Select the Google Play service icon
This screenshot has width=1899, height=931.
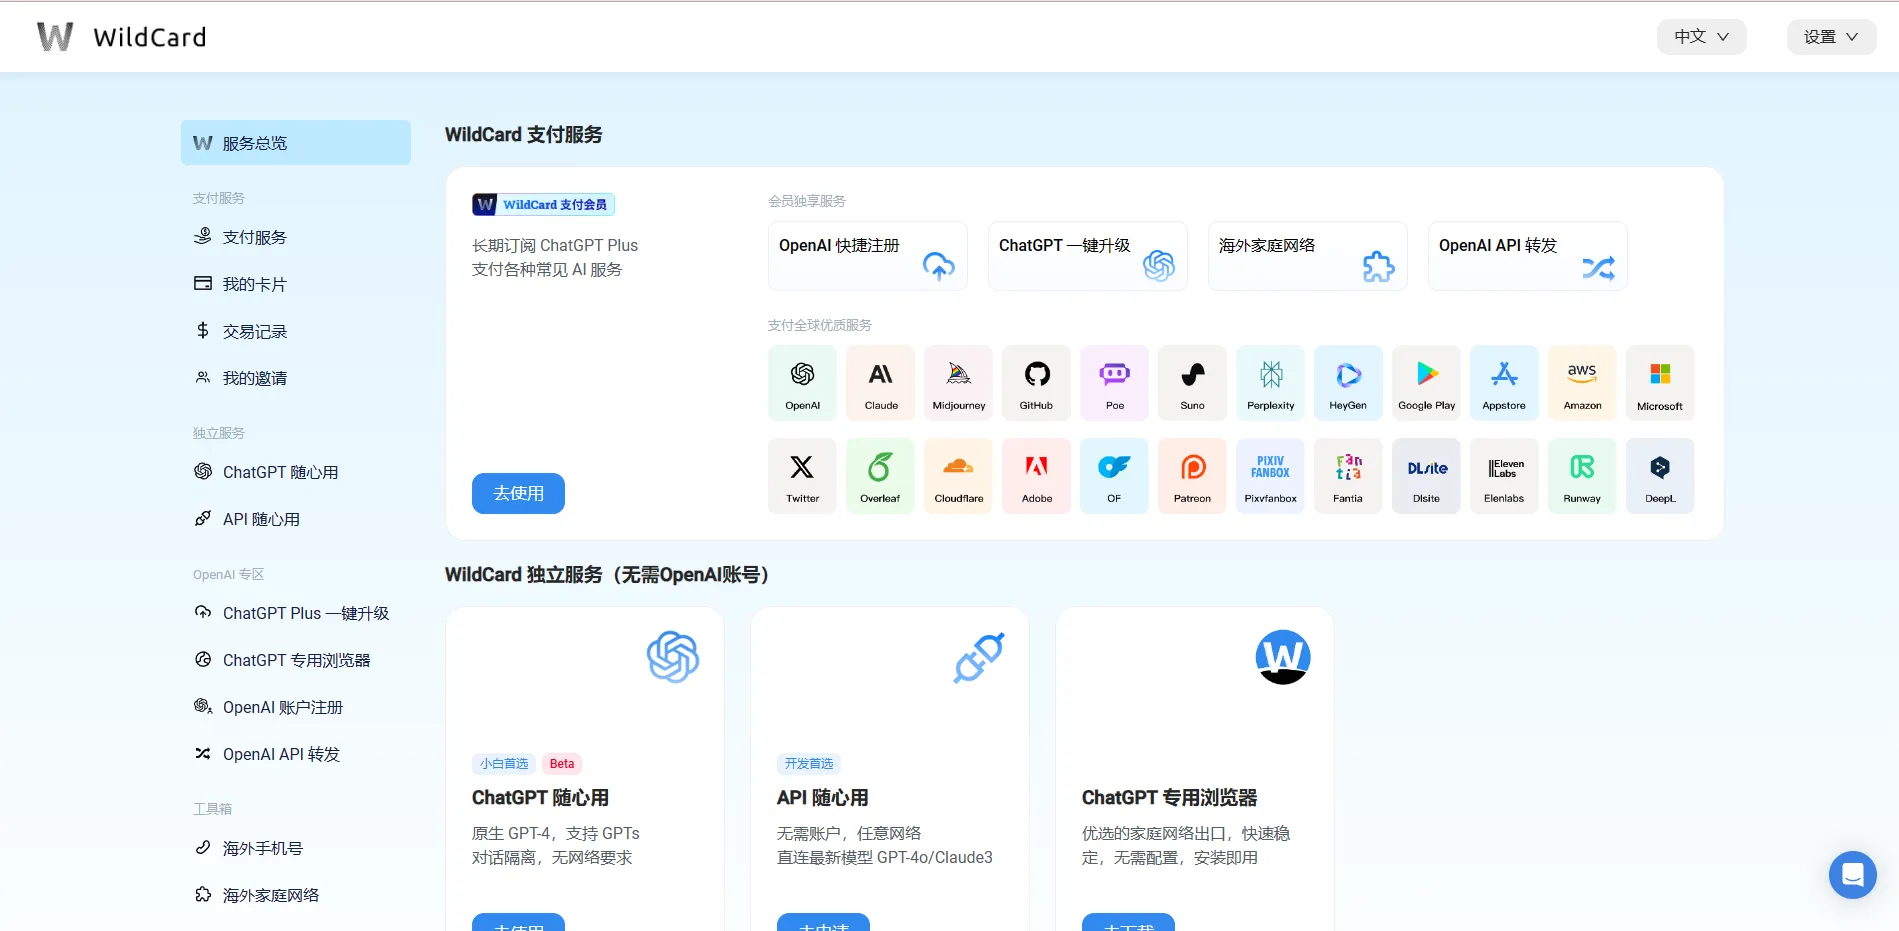pos(1426,383)
